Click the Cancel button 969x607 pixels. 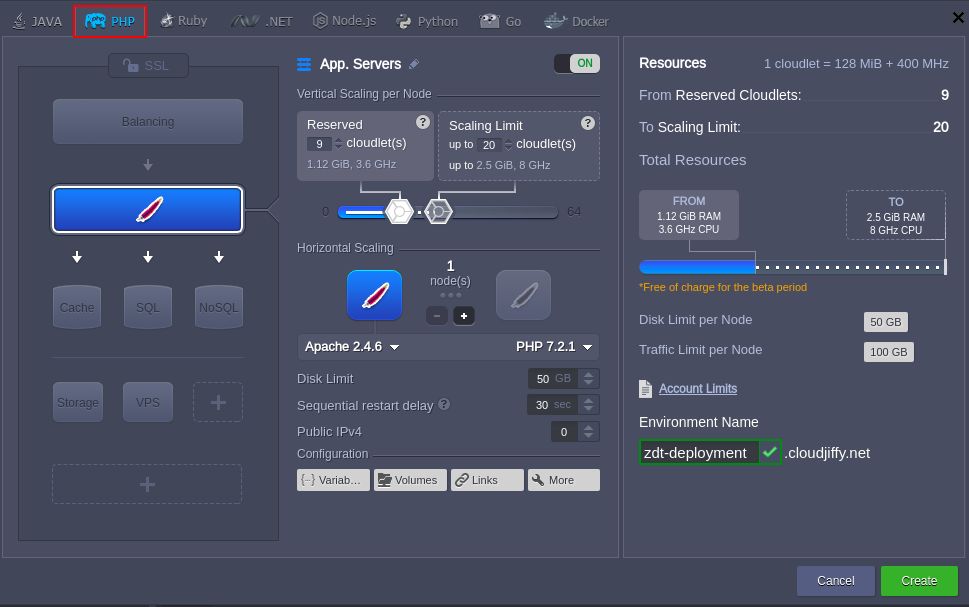click(x=836, y=581)
